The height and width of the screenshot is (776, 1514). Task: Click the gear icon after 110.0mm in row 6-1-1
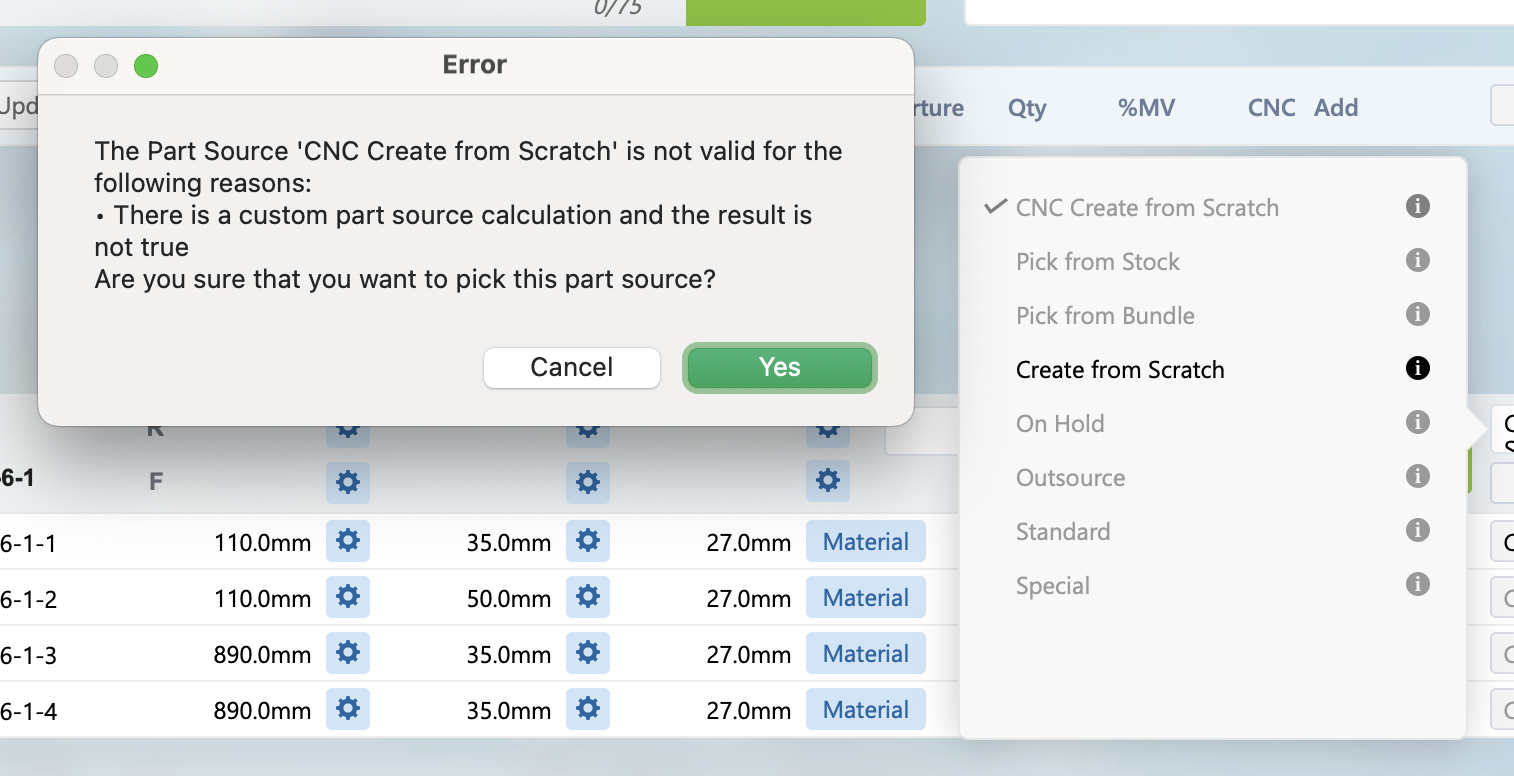point(347,542)
